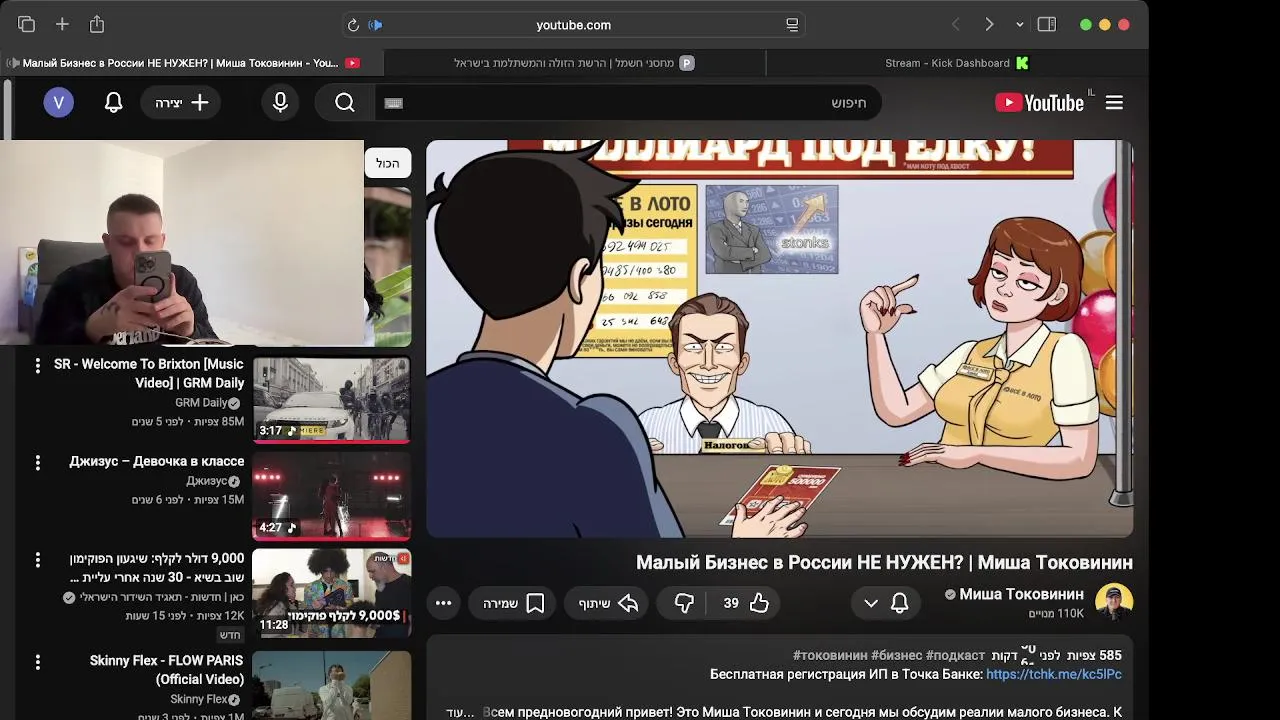Click the 110K subscriber count text
This screenshot has width=1280, height=720.
click(x=1056, y=613)
